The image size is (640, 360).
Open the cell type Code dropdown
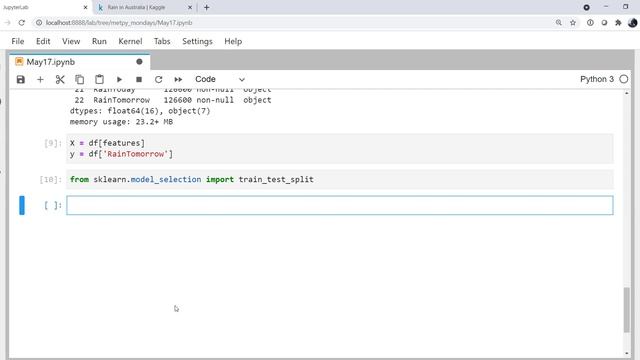pos(220,79)
